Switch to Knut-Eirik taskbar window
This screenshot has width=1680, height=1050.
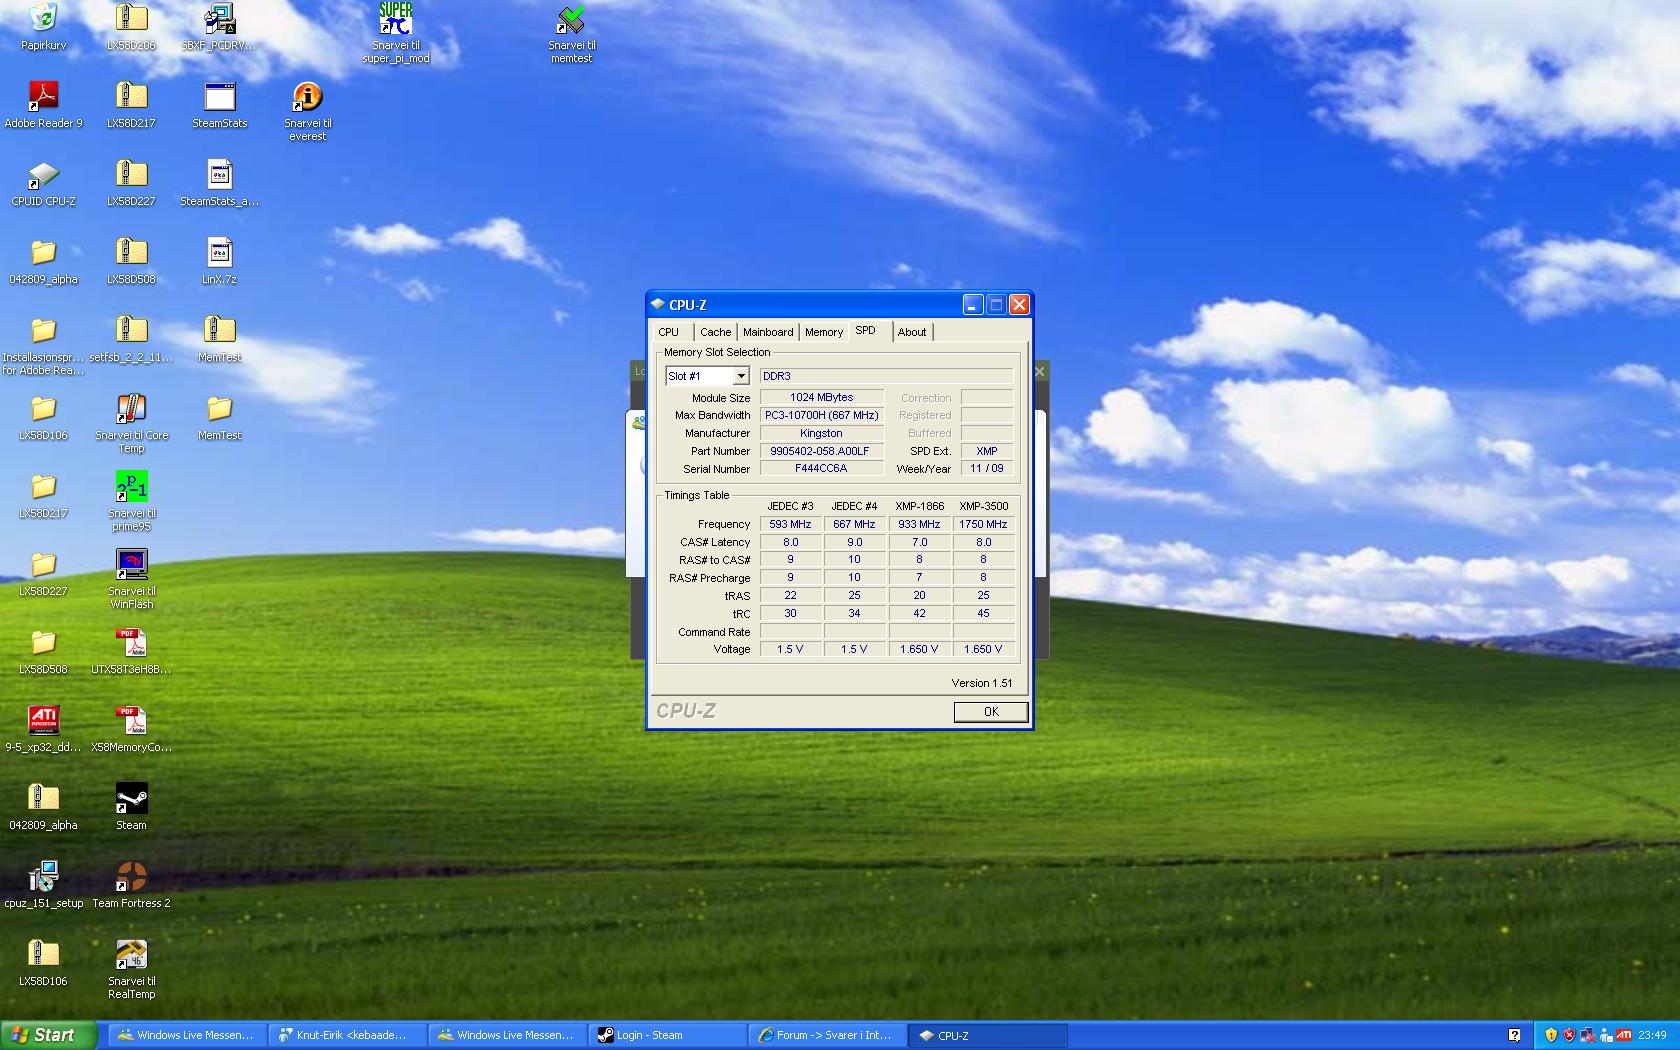coord(348,1035)
